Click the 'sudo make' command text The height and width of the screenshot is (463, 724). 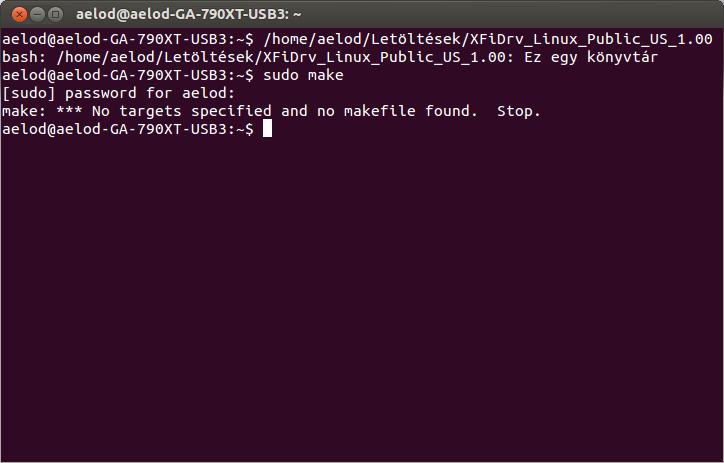click(x=303, y=75)
